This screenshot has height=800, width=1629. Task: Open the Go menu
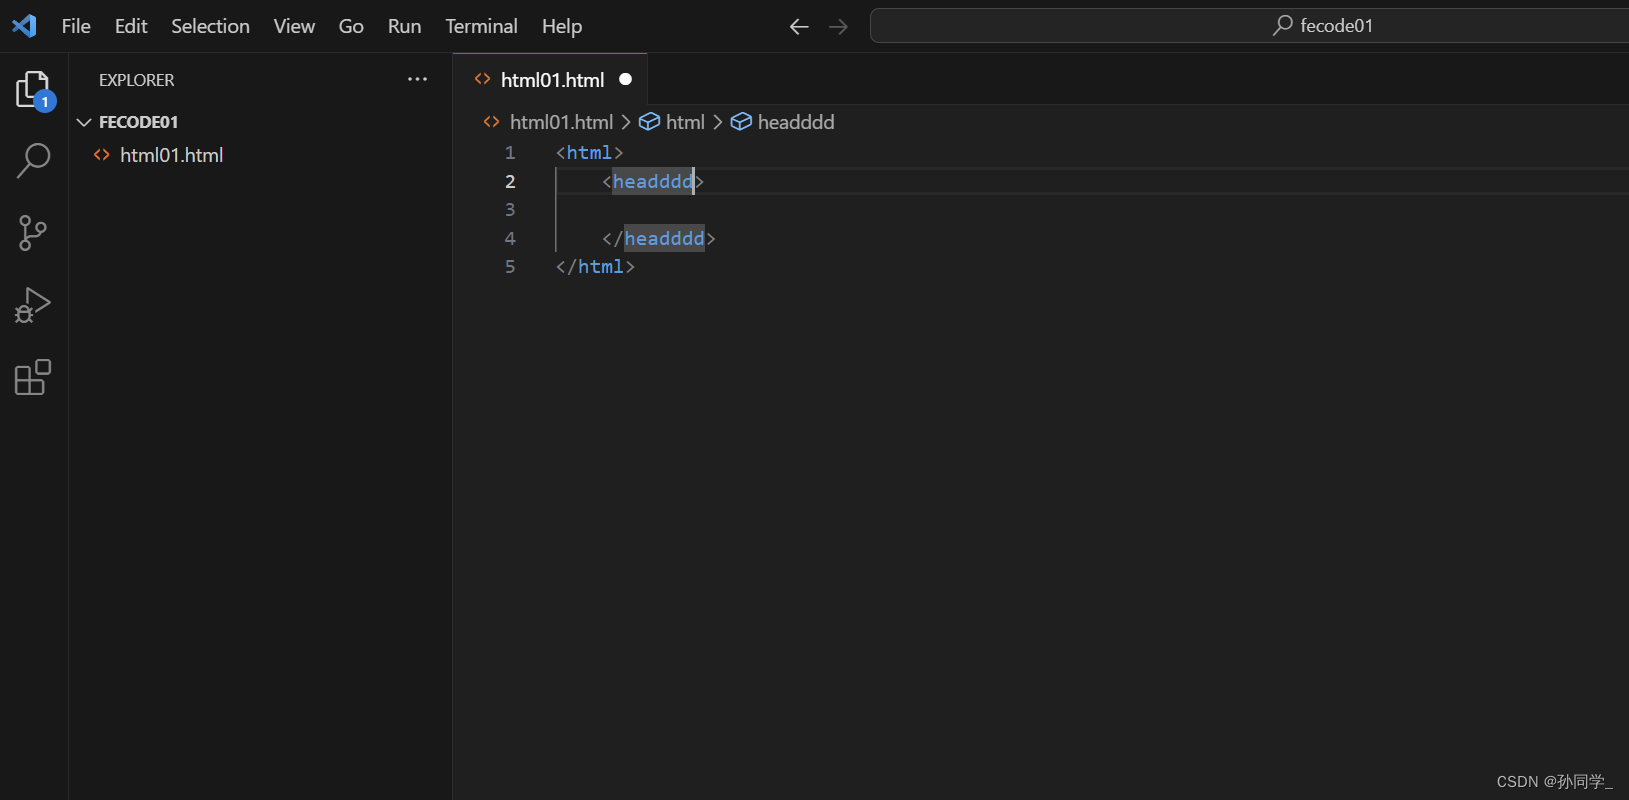351,26
